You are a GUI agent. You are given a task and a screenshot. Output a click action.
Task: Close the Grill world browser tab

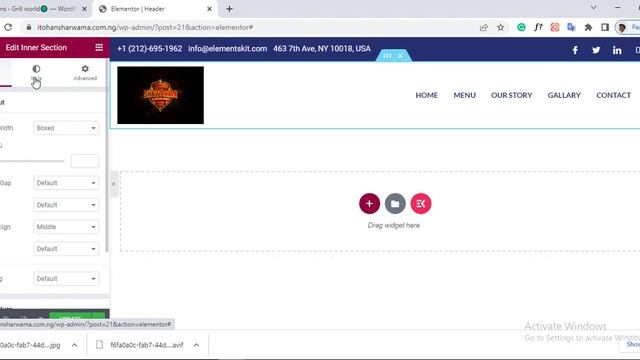tap(84, 9)
